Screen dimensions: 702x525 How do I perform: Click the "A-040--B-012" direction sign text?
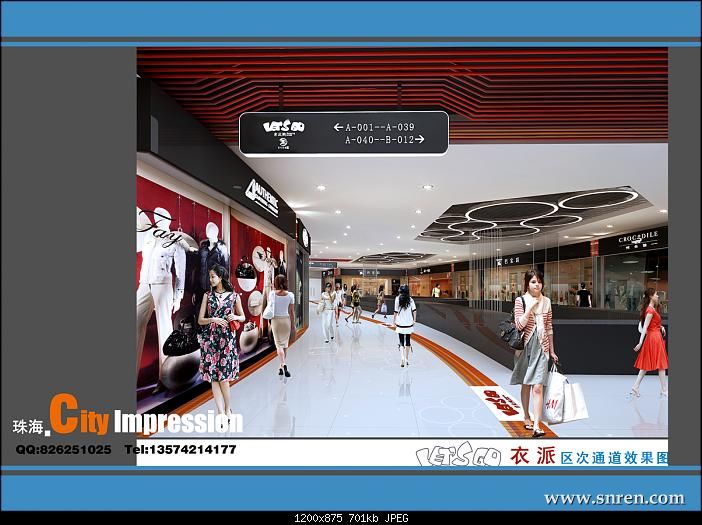click(x=380, y=140)
